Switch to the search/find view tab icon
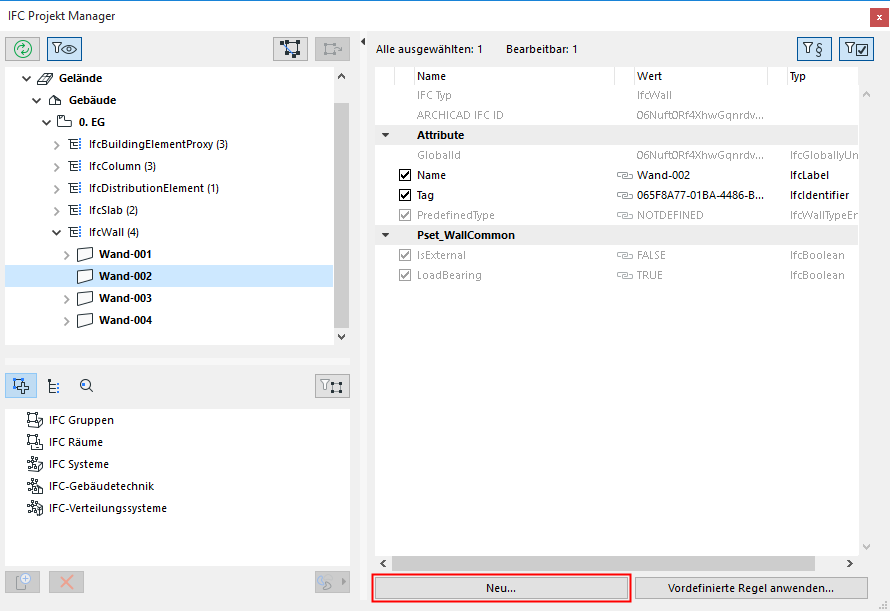The height and width of the screenshot is (611, 890). (86, 386)
